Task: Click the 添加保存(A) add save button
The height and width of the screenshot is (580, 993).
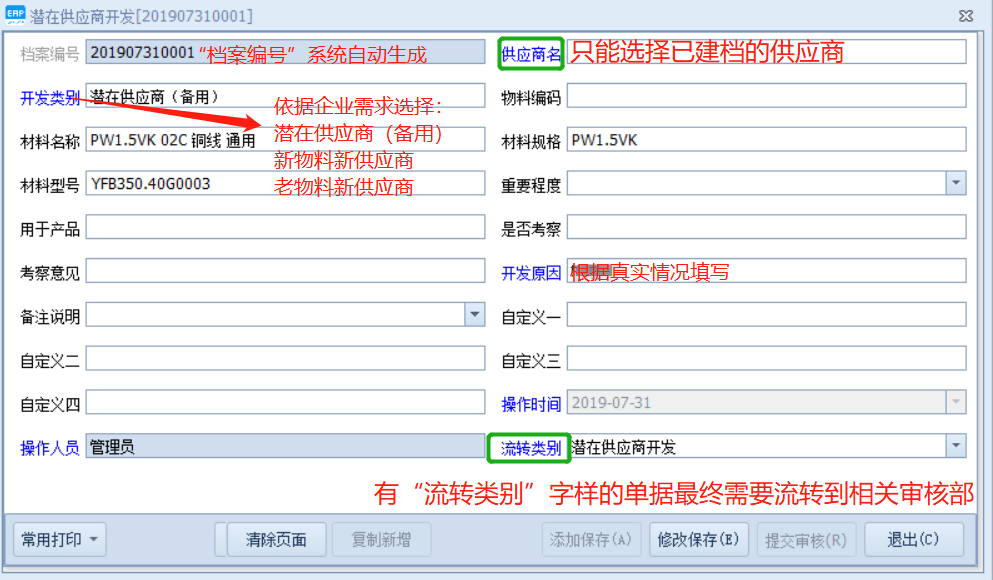Action: click(589, 539)
